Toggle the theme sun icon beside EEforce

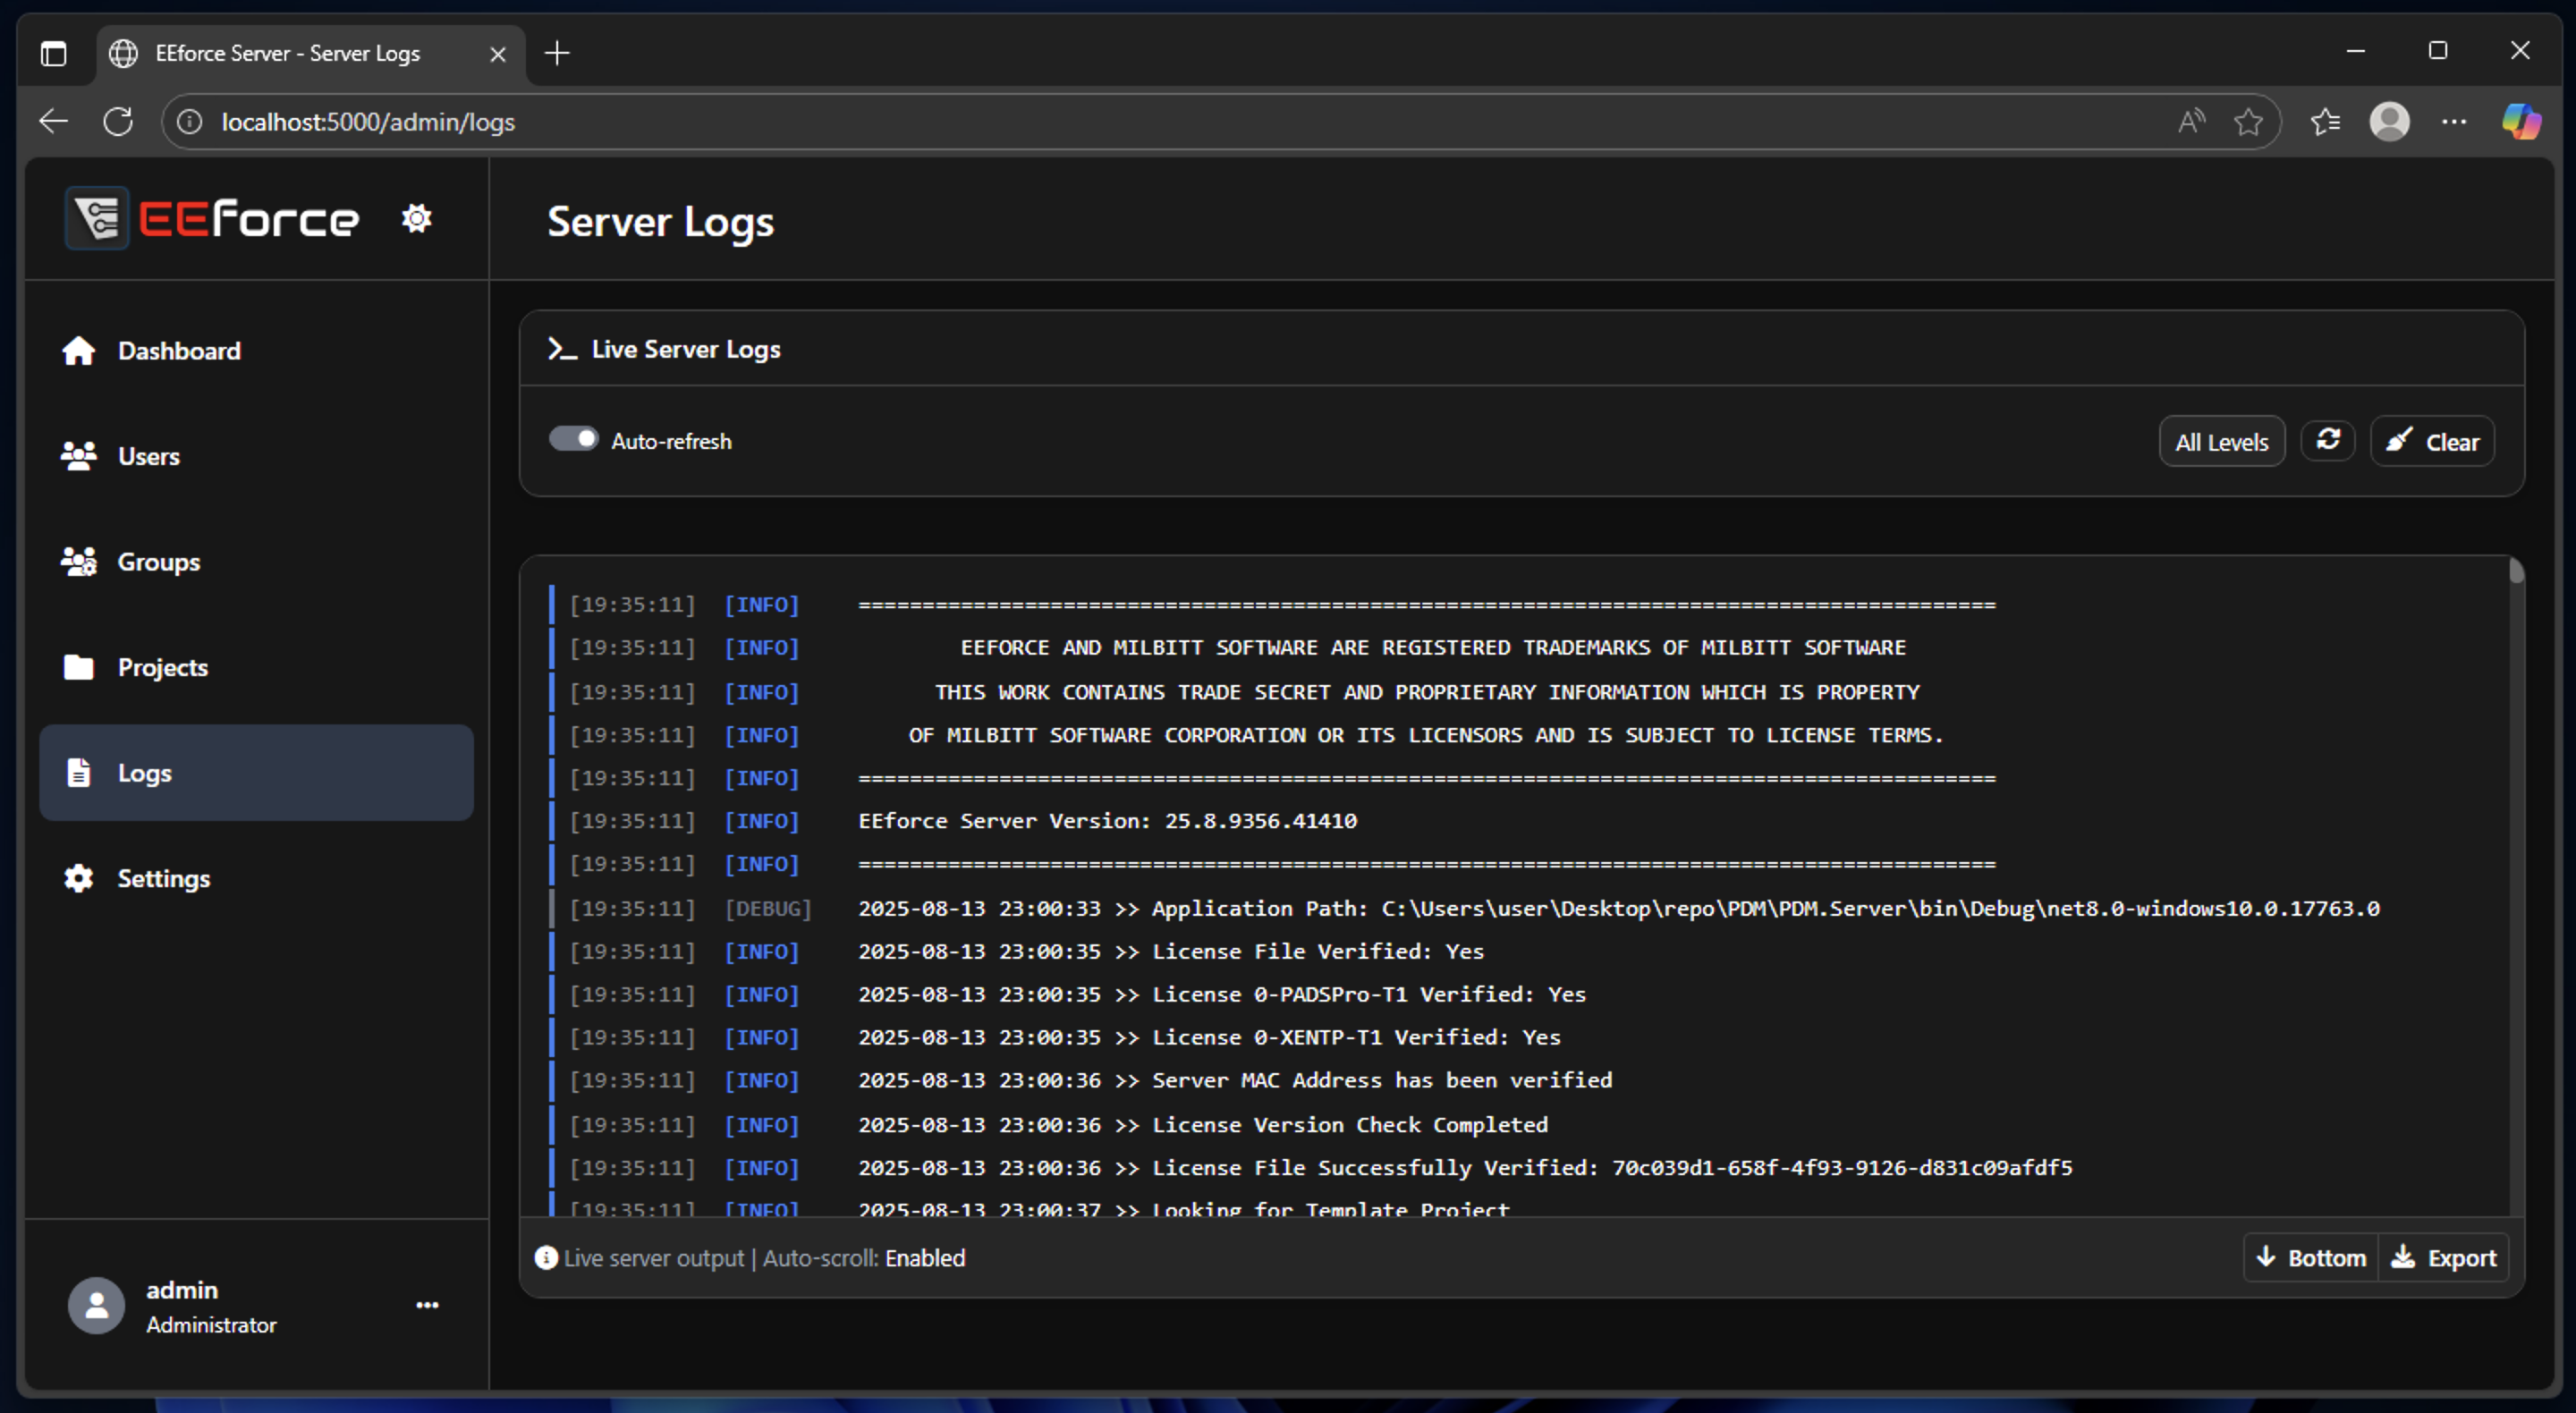(416, 218)
